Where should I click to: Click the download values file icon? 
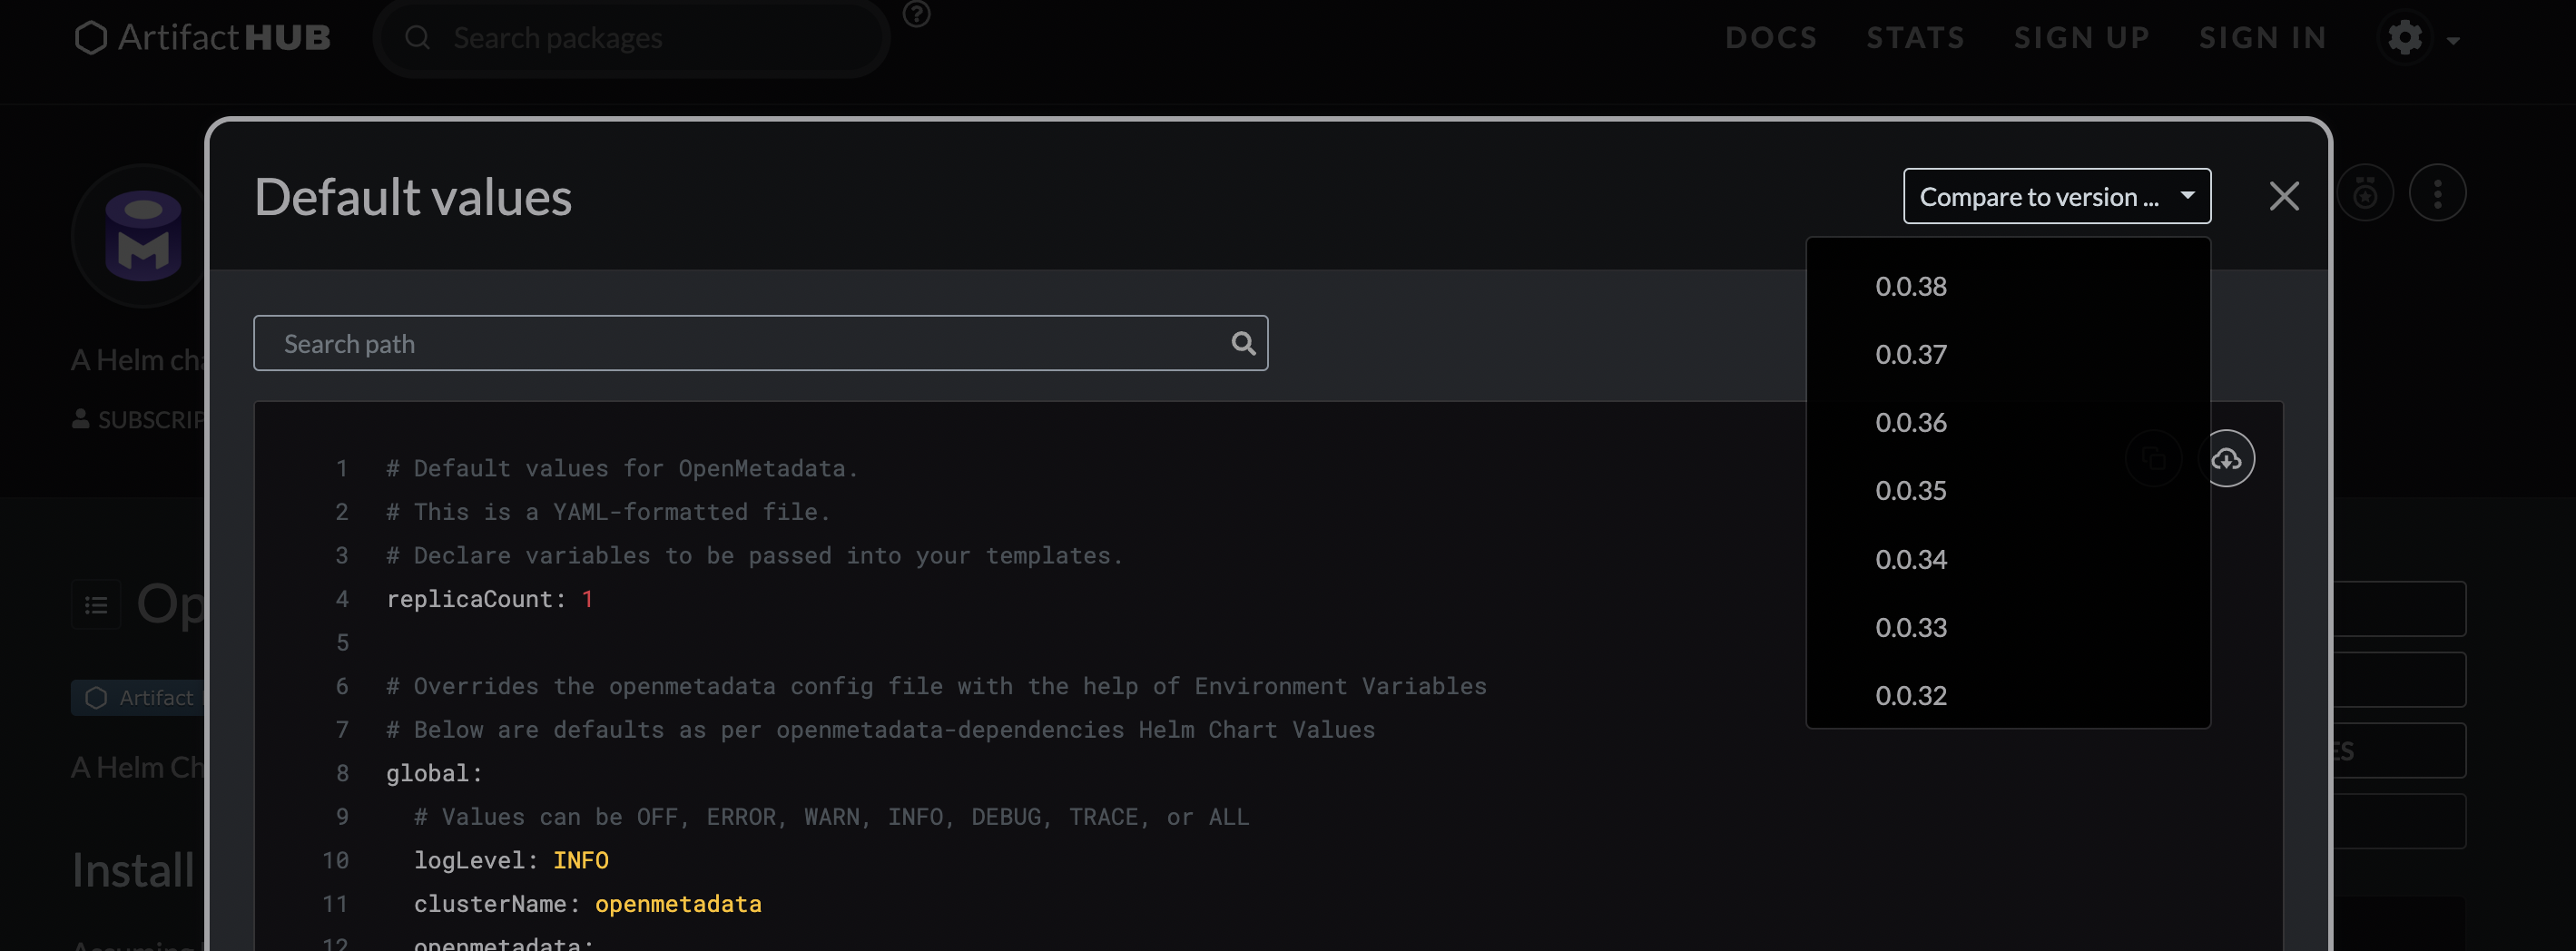pos(2227,459)
